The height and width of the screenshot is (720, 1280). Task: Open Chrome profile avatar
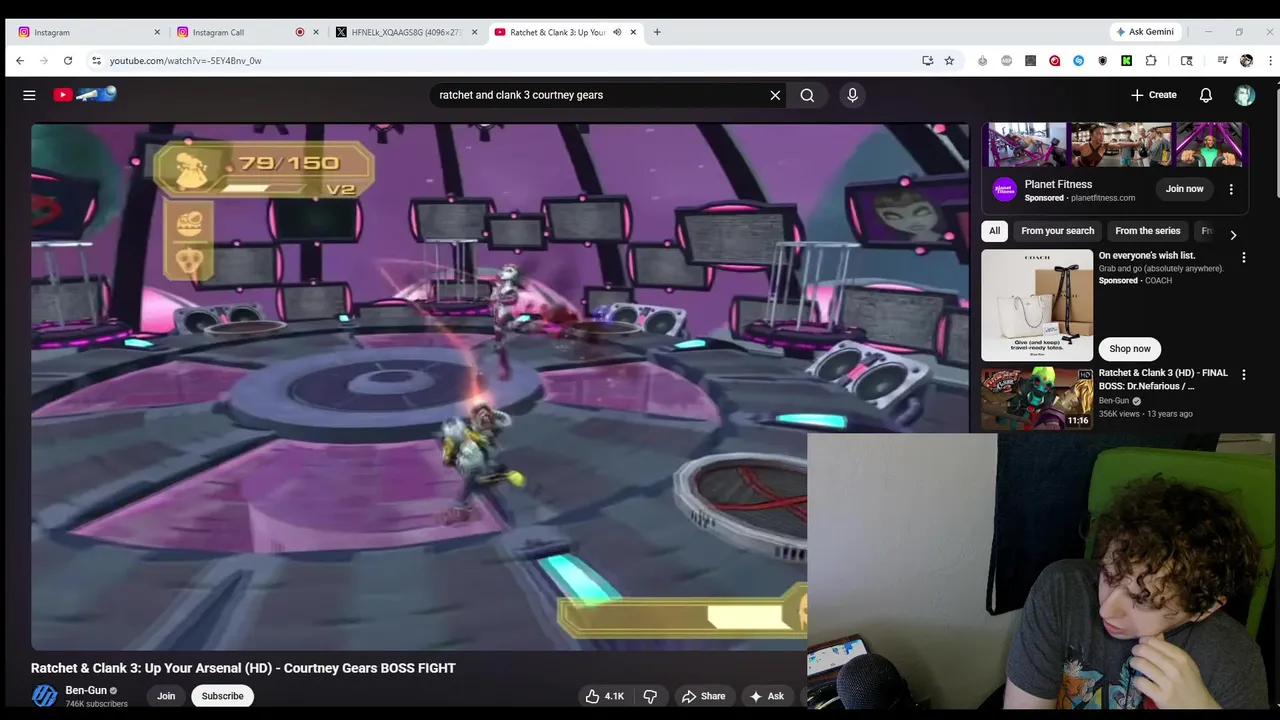coord(1246,61)
